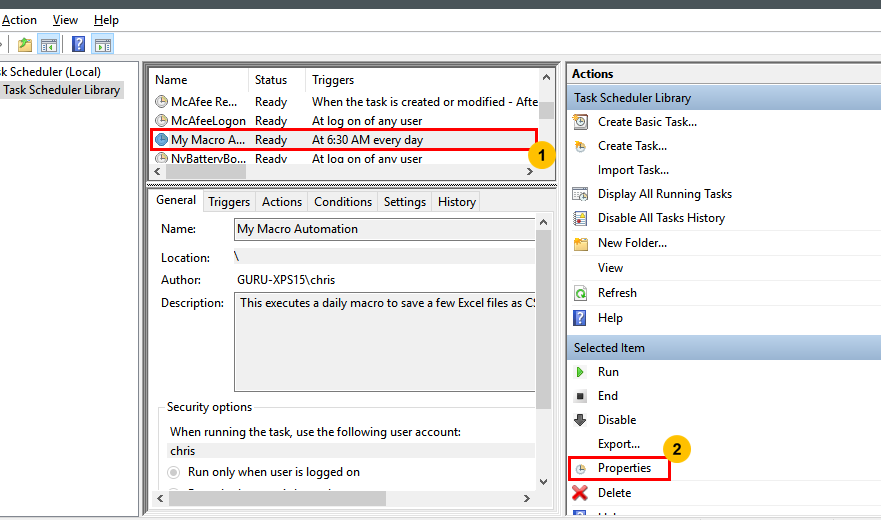The image size is (881, 520).
Task: Click the blue help question mark toolbar icon
Action: click(79, 44)
